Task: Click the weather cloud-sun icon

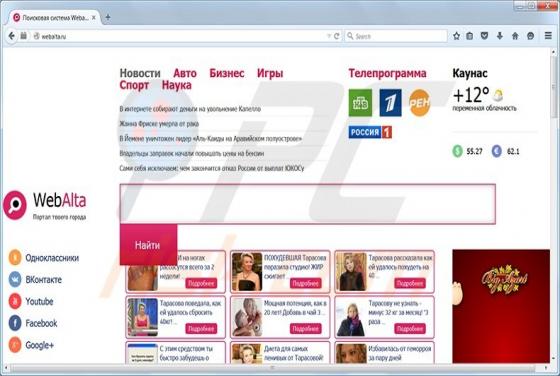Action: pyautogui.click(x=498, y=95)
